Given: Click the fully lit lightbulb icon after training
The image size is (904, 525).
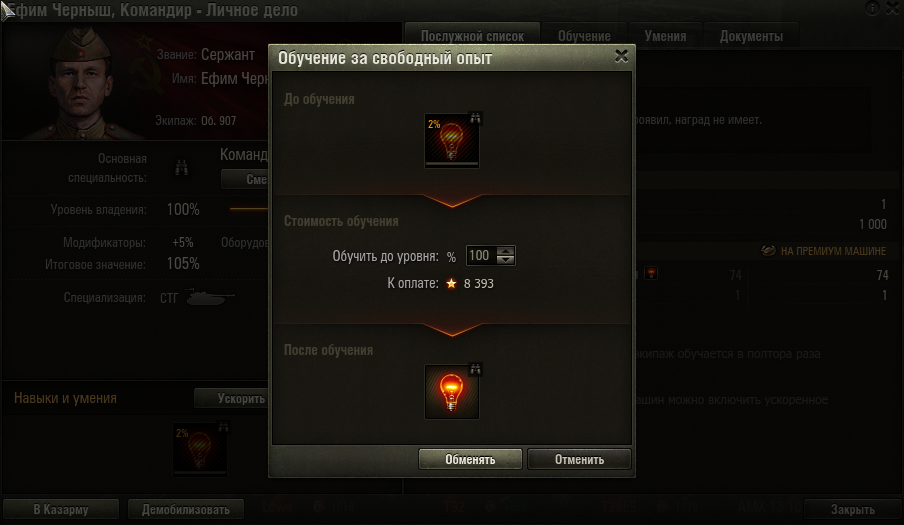Looking at the screenshot, I should point(451,392).
